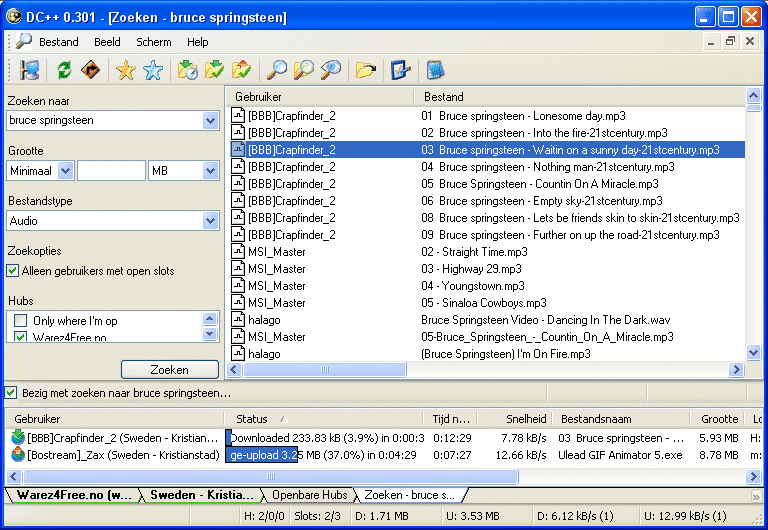Open Search Spy eye-magnifier icon
768x530 pixels.
[331, 70]
